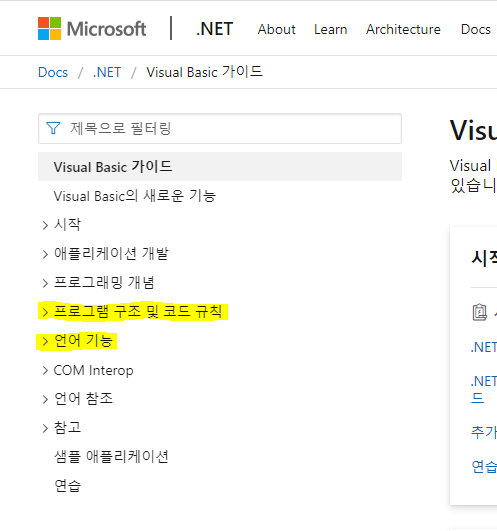Open the About menu
497x531 pixels.
(x=277, y=29)
